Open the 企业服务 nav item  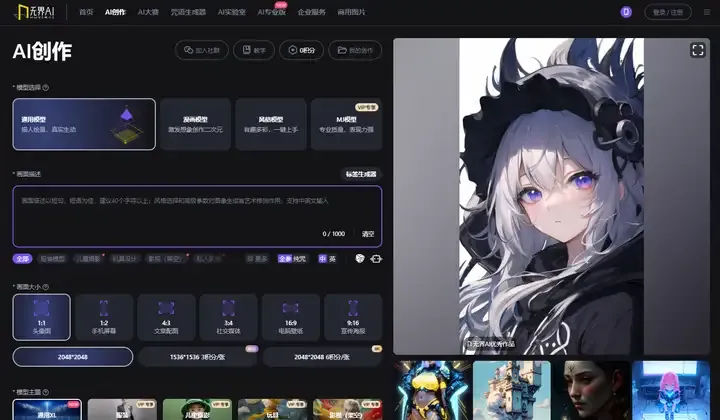(311, 12)
